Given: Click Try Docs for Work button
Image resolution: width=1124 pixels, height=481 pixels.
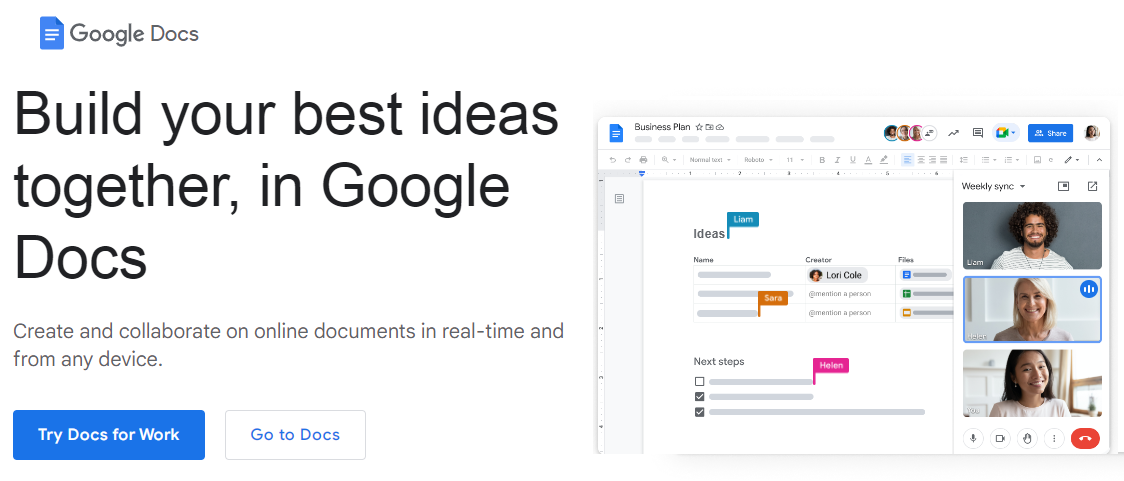Looking at the screenshot, I should coord(109,434).
